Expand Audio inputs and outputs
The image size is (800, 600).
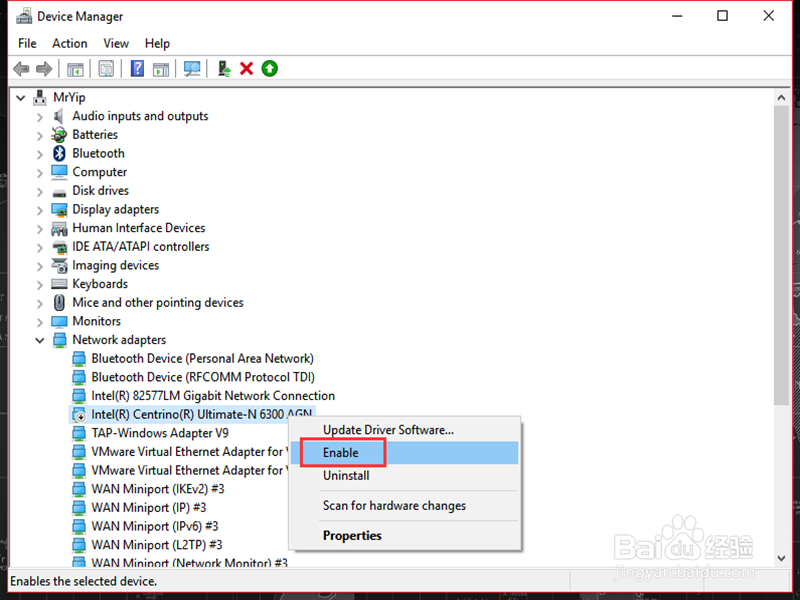40,116
